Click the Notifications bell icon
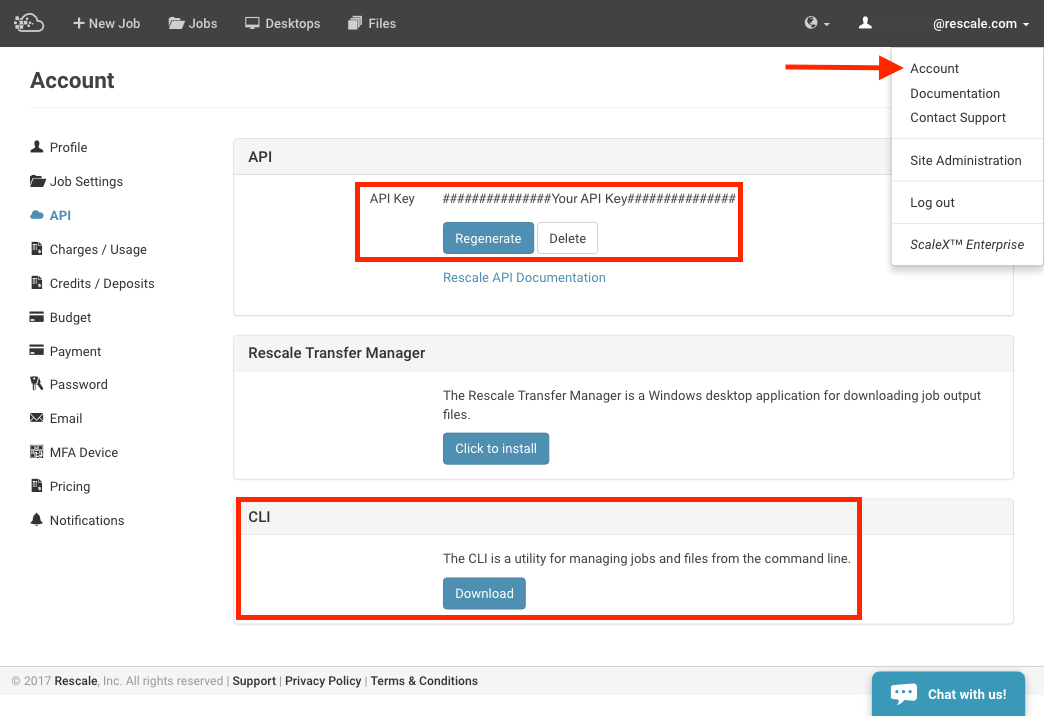Image resolution: width=1044 pixels, height=716 pixels. coord(37,520)
